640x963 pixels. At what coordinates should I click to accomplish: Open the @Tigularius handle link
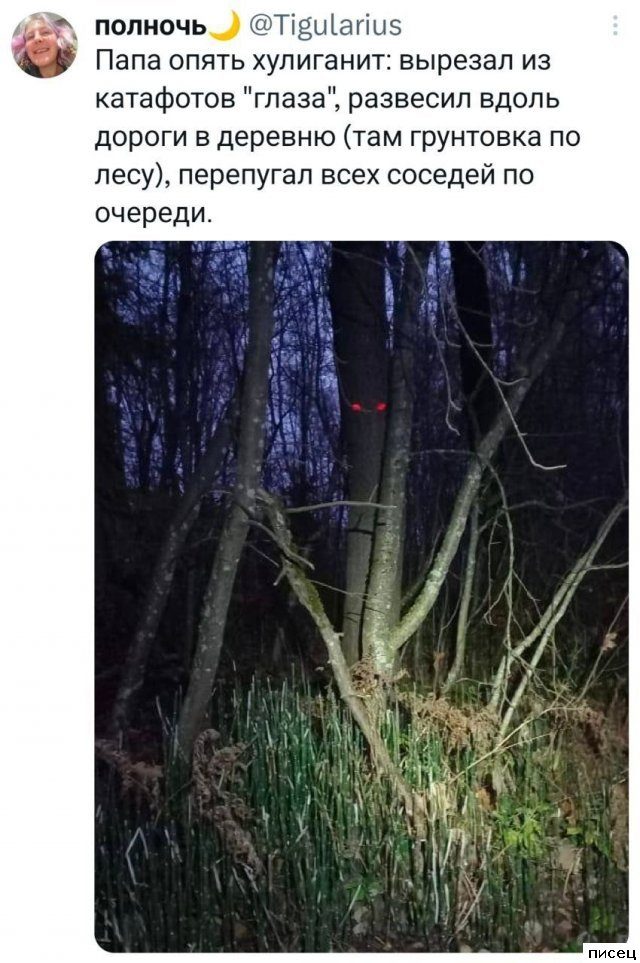[x=324, y=26]
